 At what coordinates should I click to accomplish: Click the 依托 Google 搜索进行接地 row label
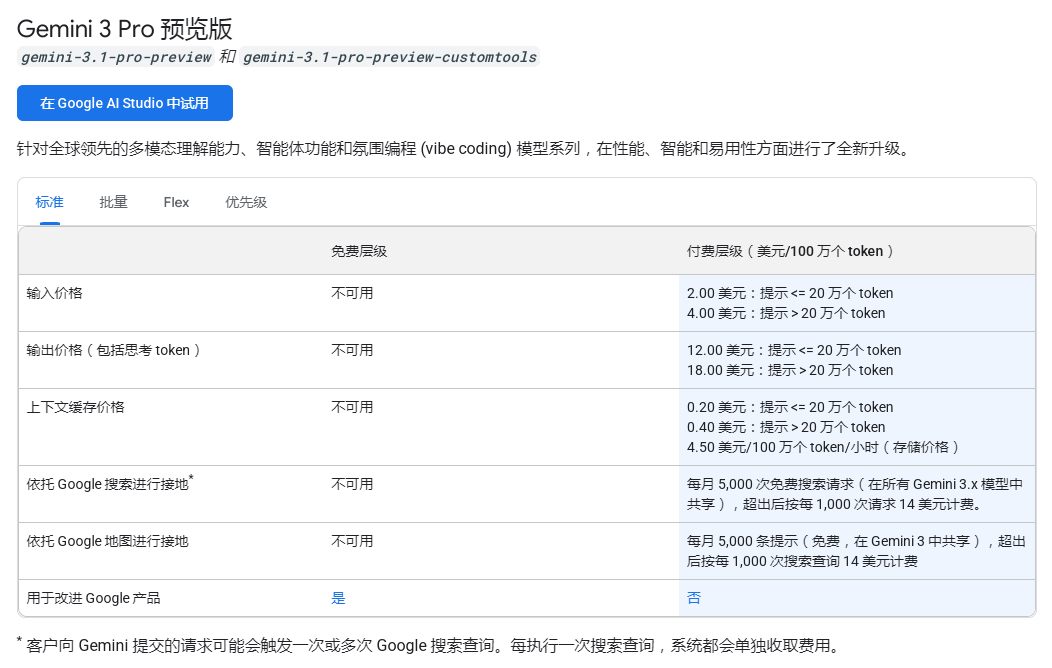(109, 483)
